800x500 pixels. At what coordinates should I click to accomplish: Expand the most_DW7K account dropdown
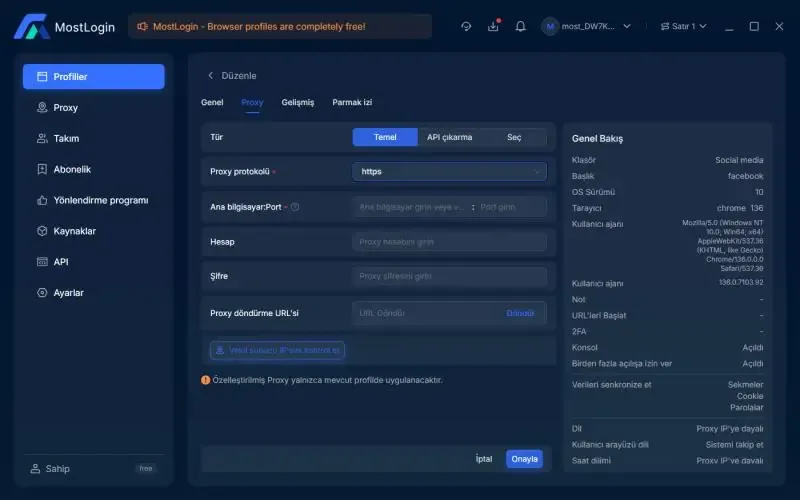pyautogui.click(x=627, y=26)
